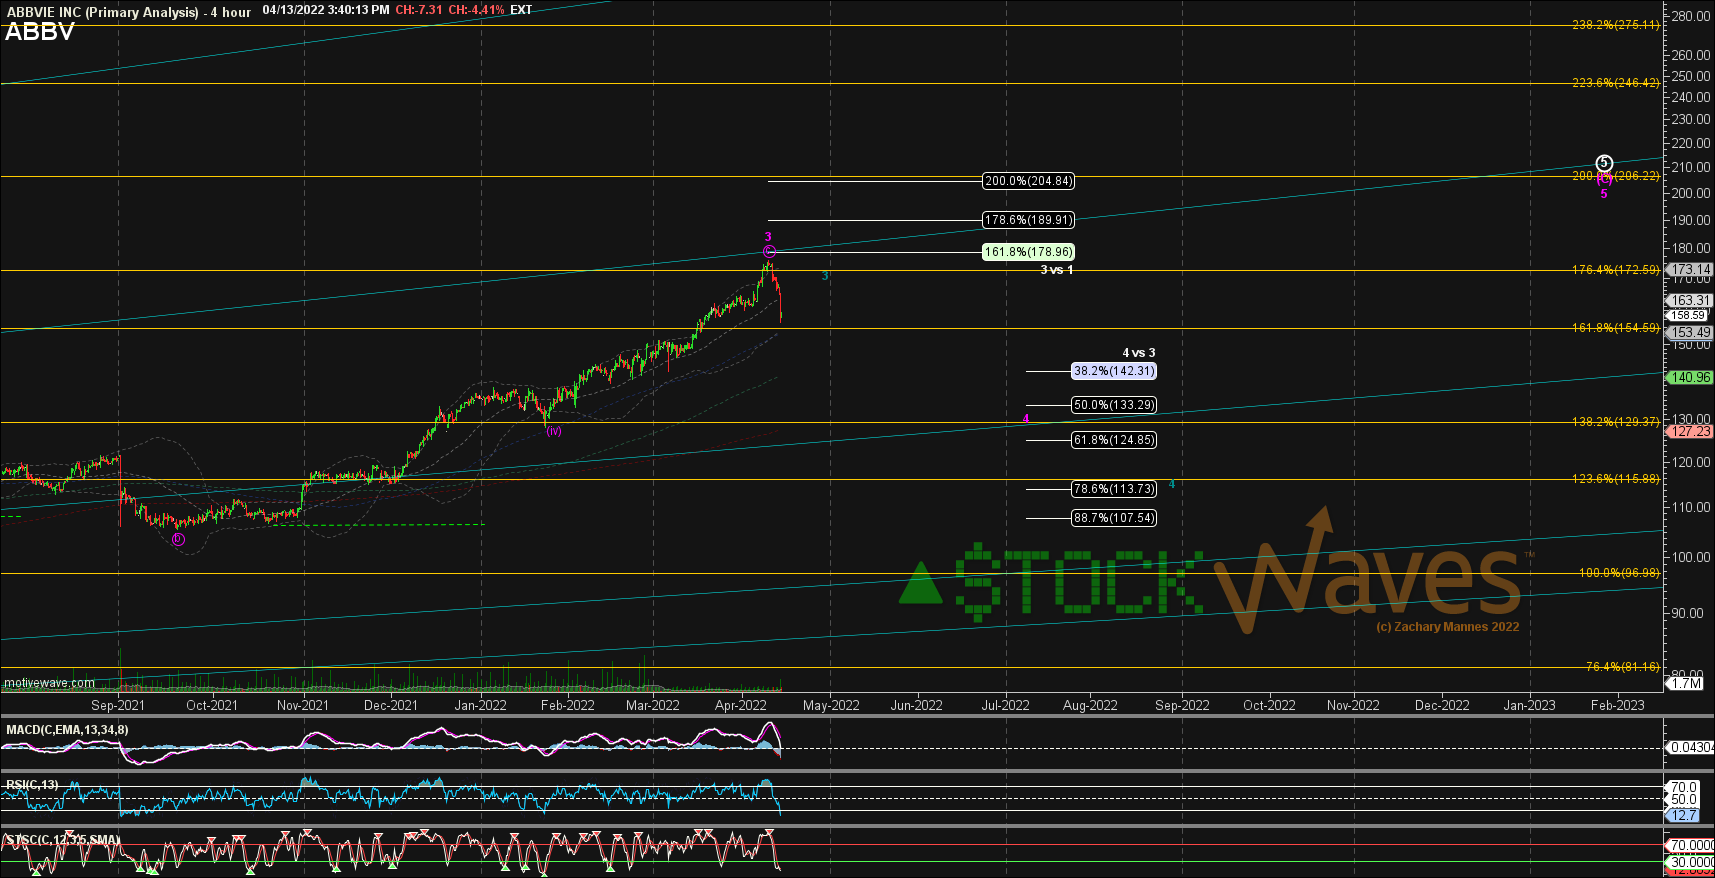Click the Apr-2022 time axis label
This screenshot has width=1715, height=878.
pos(741,705)
